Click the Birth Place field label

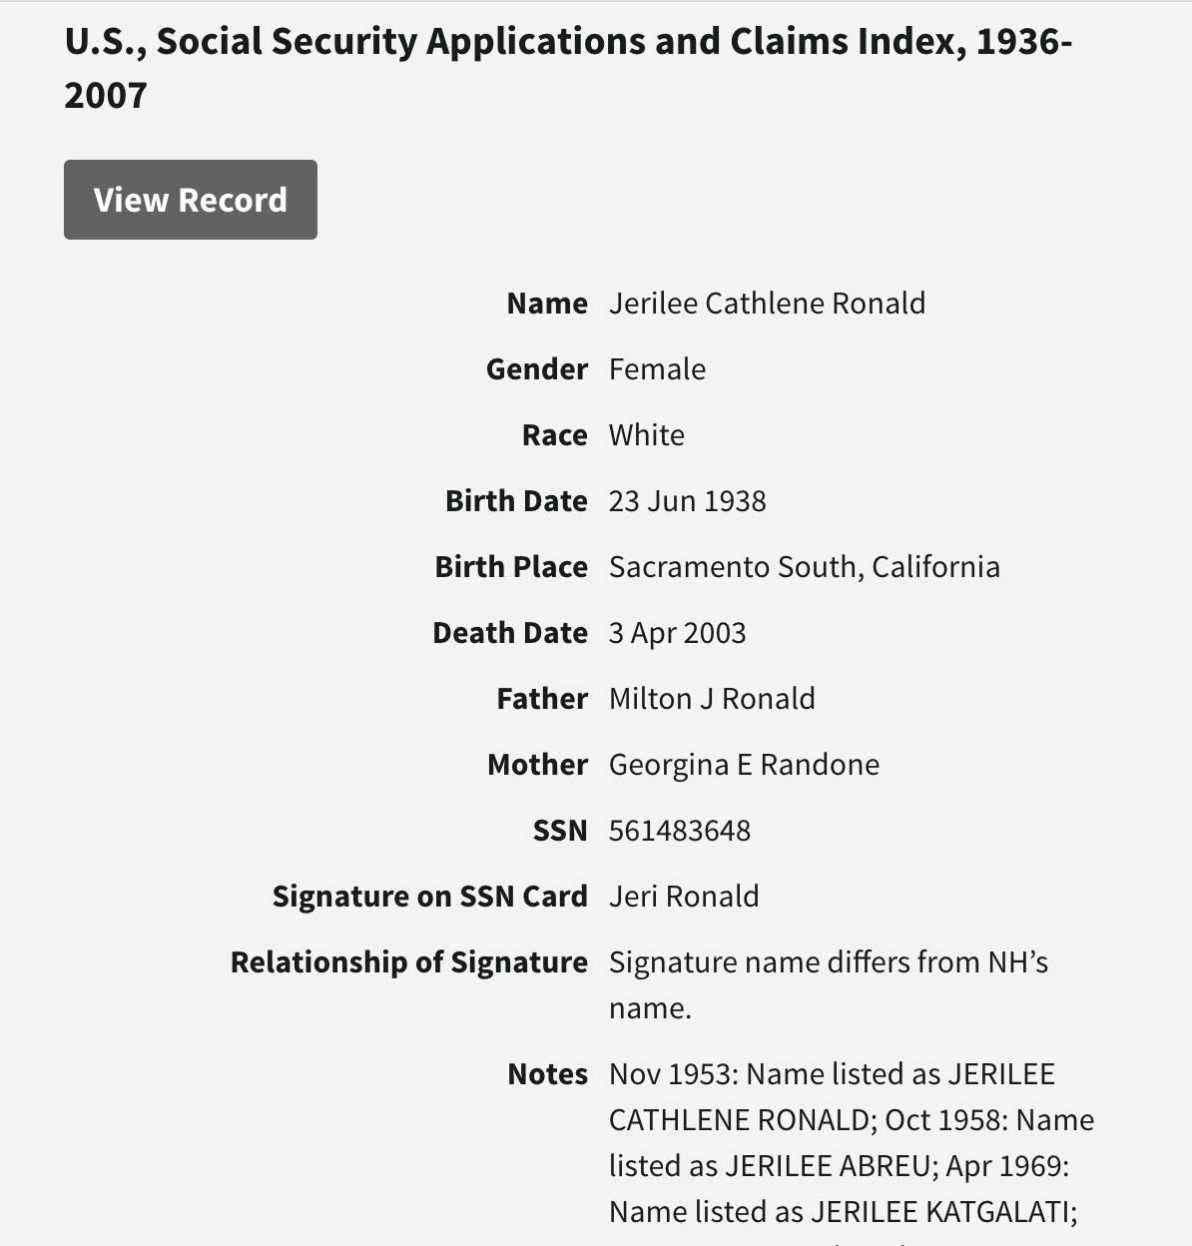[x=511, y=567]
